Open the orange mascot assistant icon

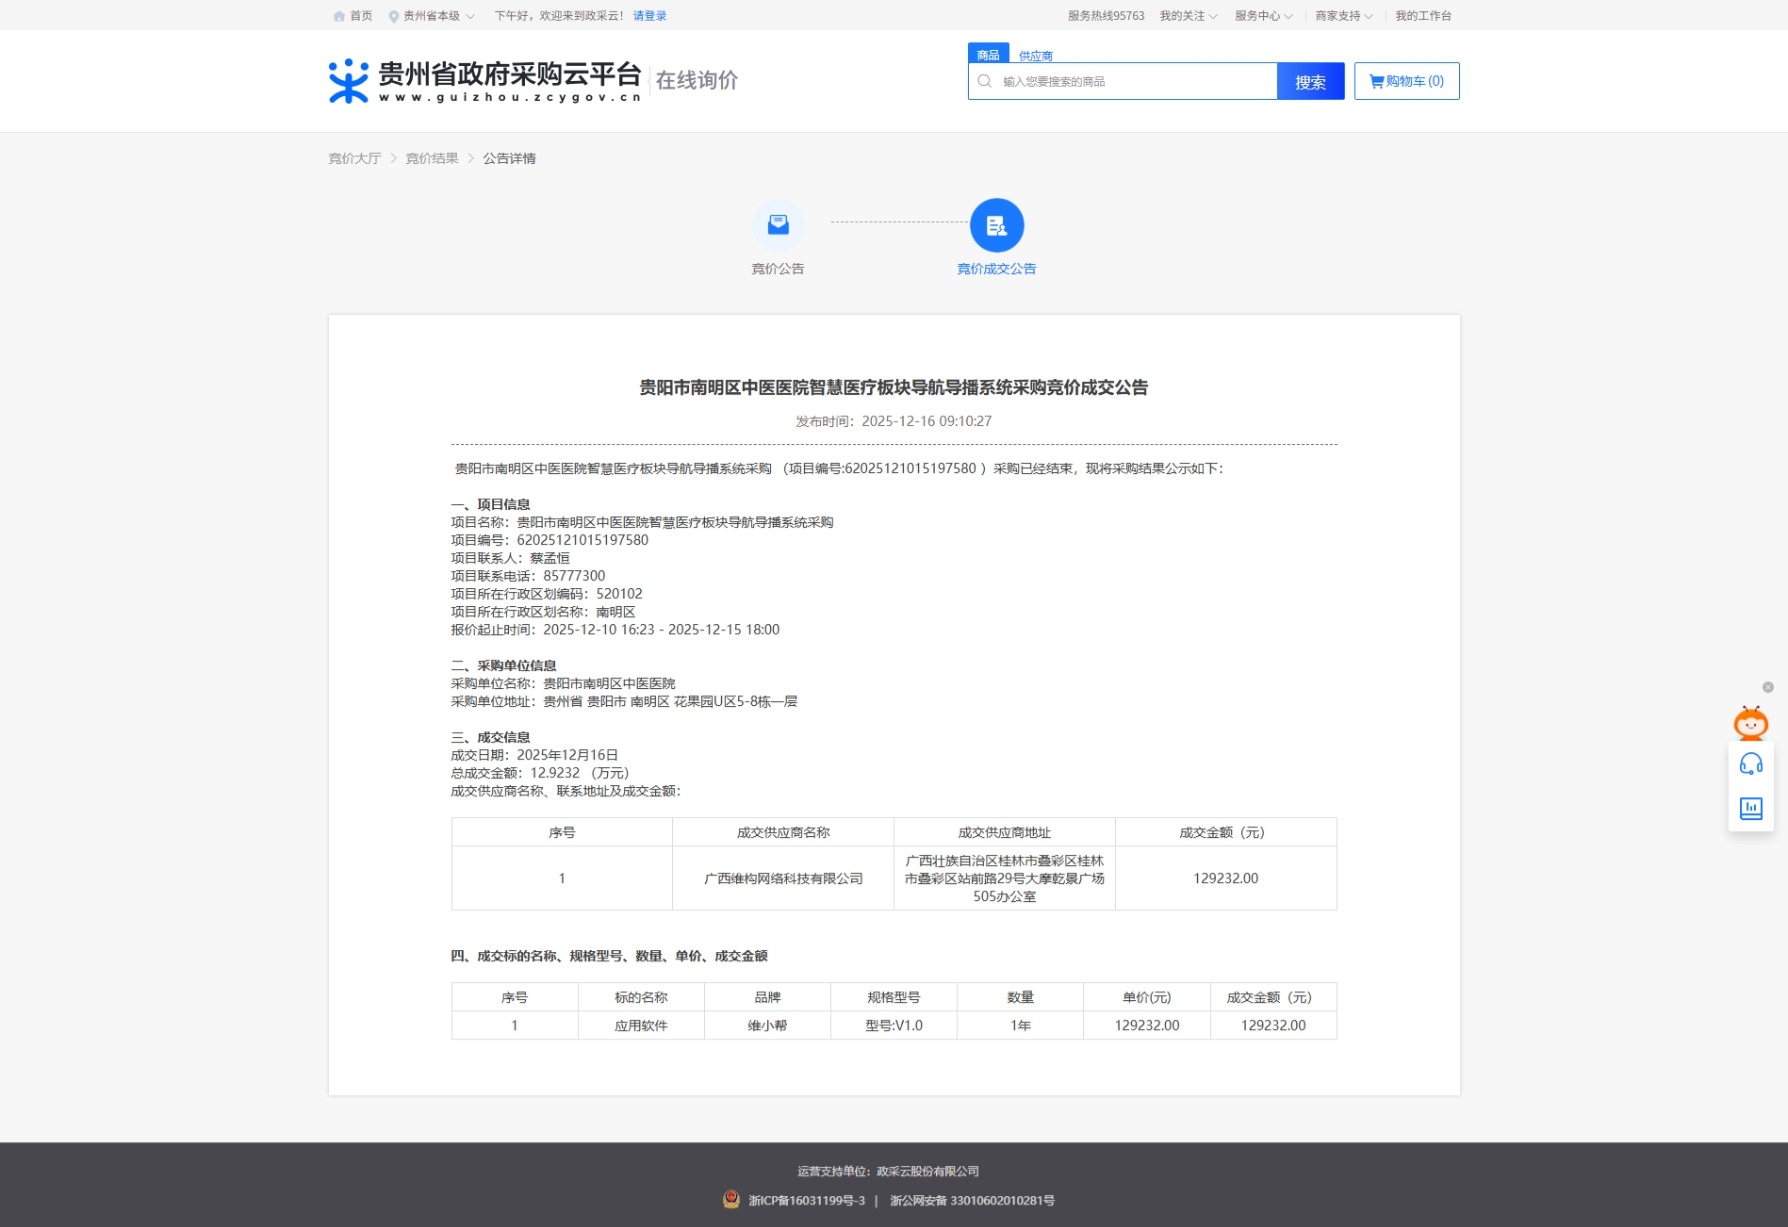pyautogui.click(x=1750, y=722)
